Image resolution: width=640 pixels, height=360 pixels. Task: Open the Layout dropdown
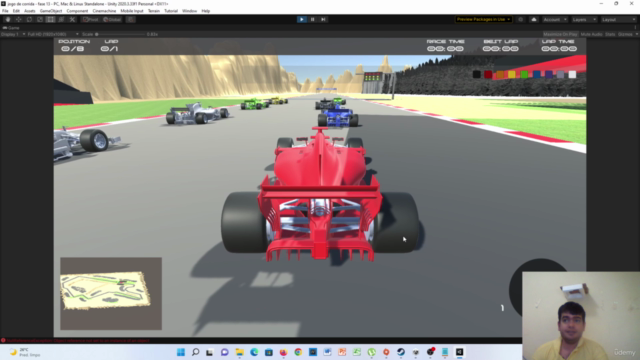618,19
